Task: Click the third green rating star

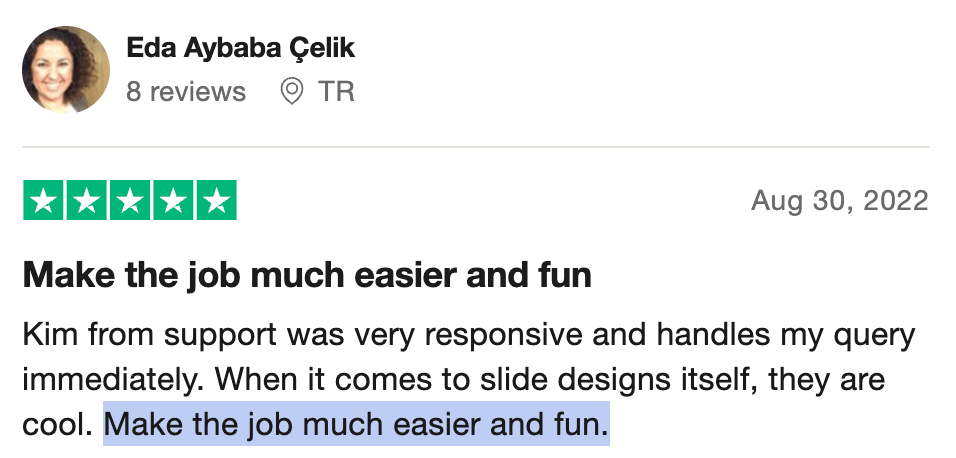Action: (x=130, y=200)
